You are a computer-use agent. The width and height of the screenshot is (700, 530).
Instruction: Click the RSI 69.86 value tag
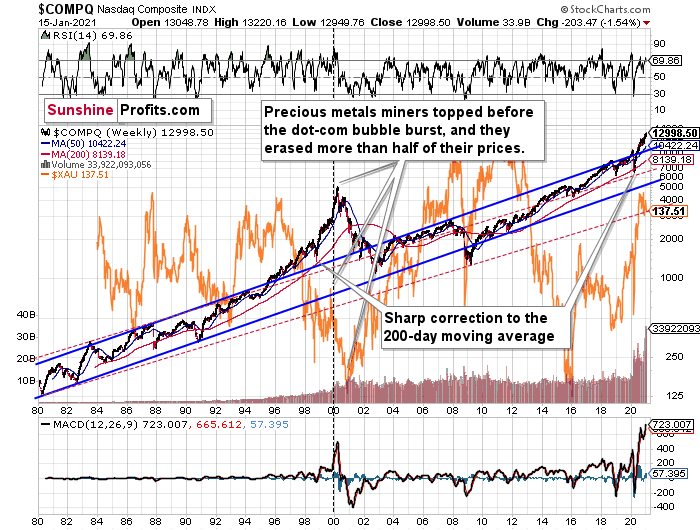coord(666,60)
